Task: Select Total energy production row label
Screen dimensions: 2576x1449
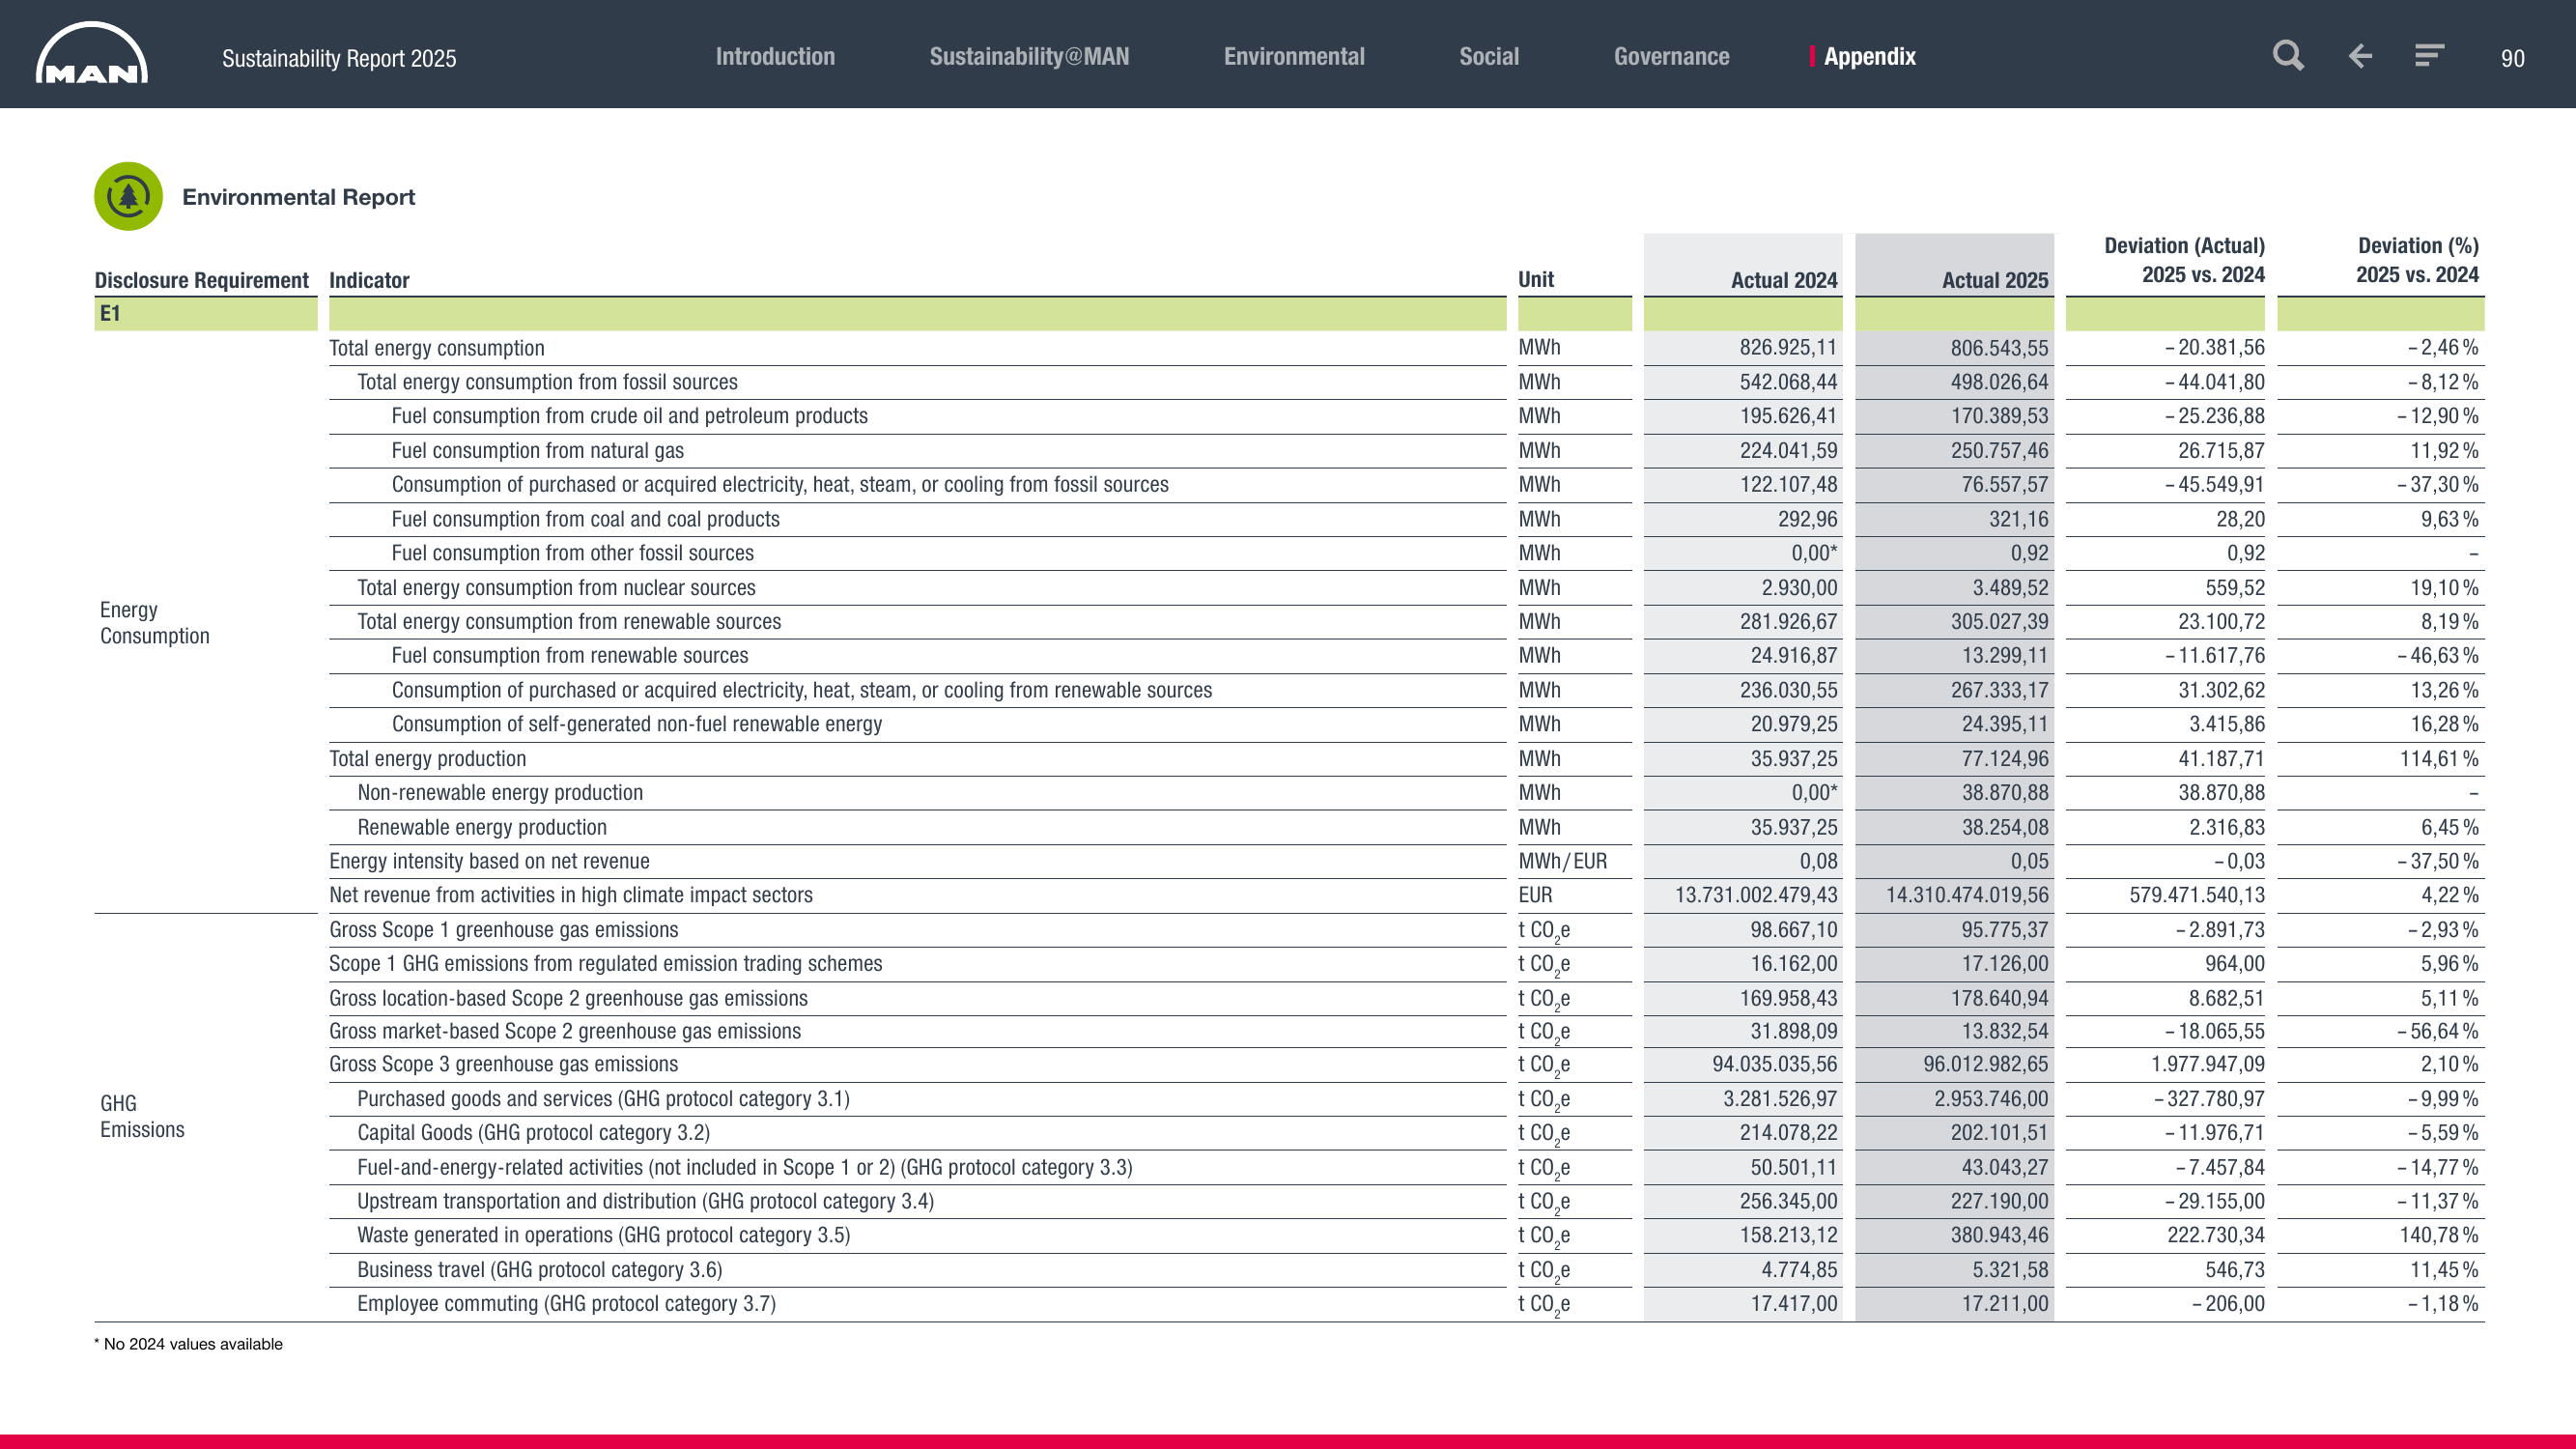Action: [x=428, y=759]
